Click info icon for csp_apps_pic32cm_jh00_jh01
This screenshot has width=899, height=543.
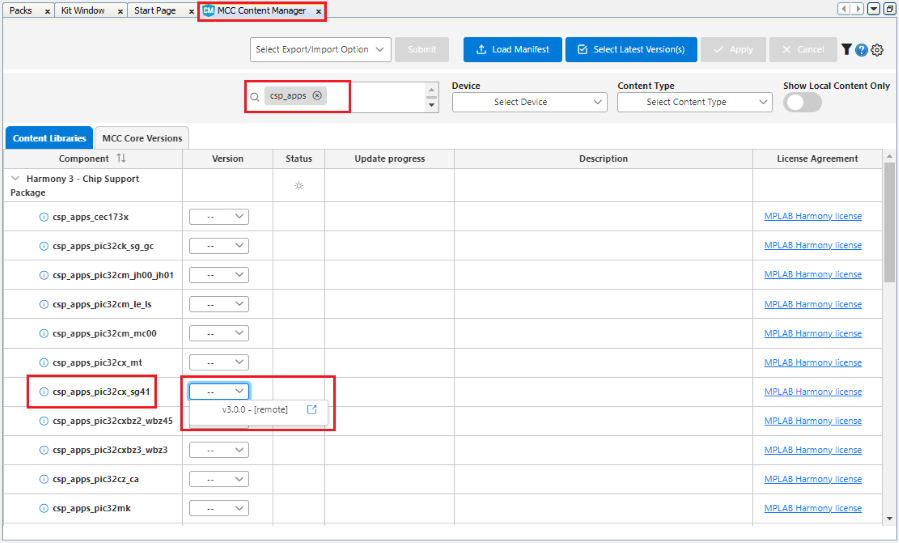click(44, 275)
